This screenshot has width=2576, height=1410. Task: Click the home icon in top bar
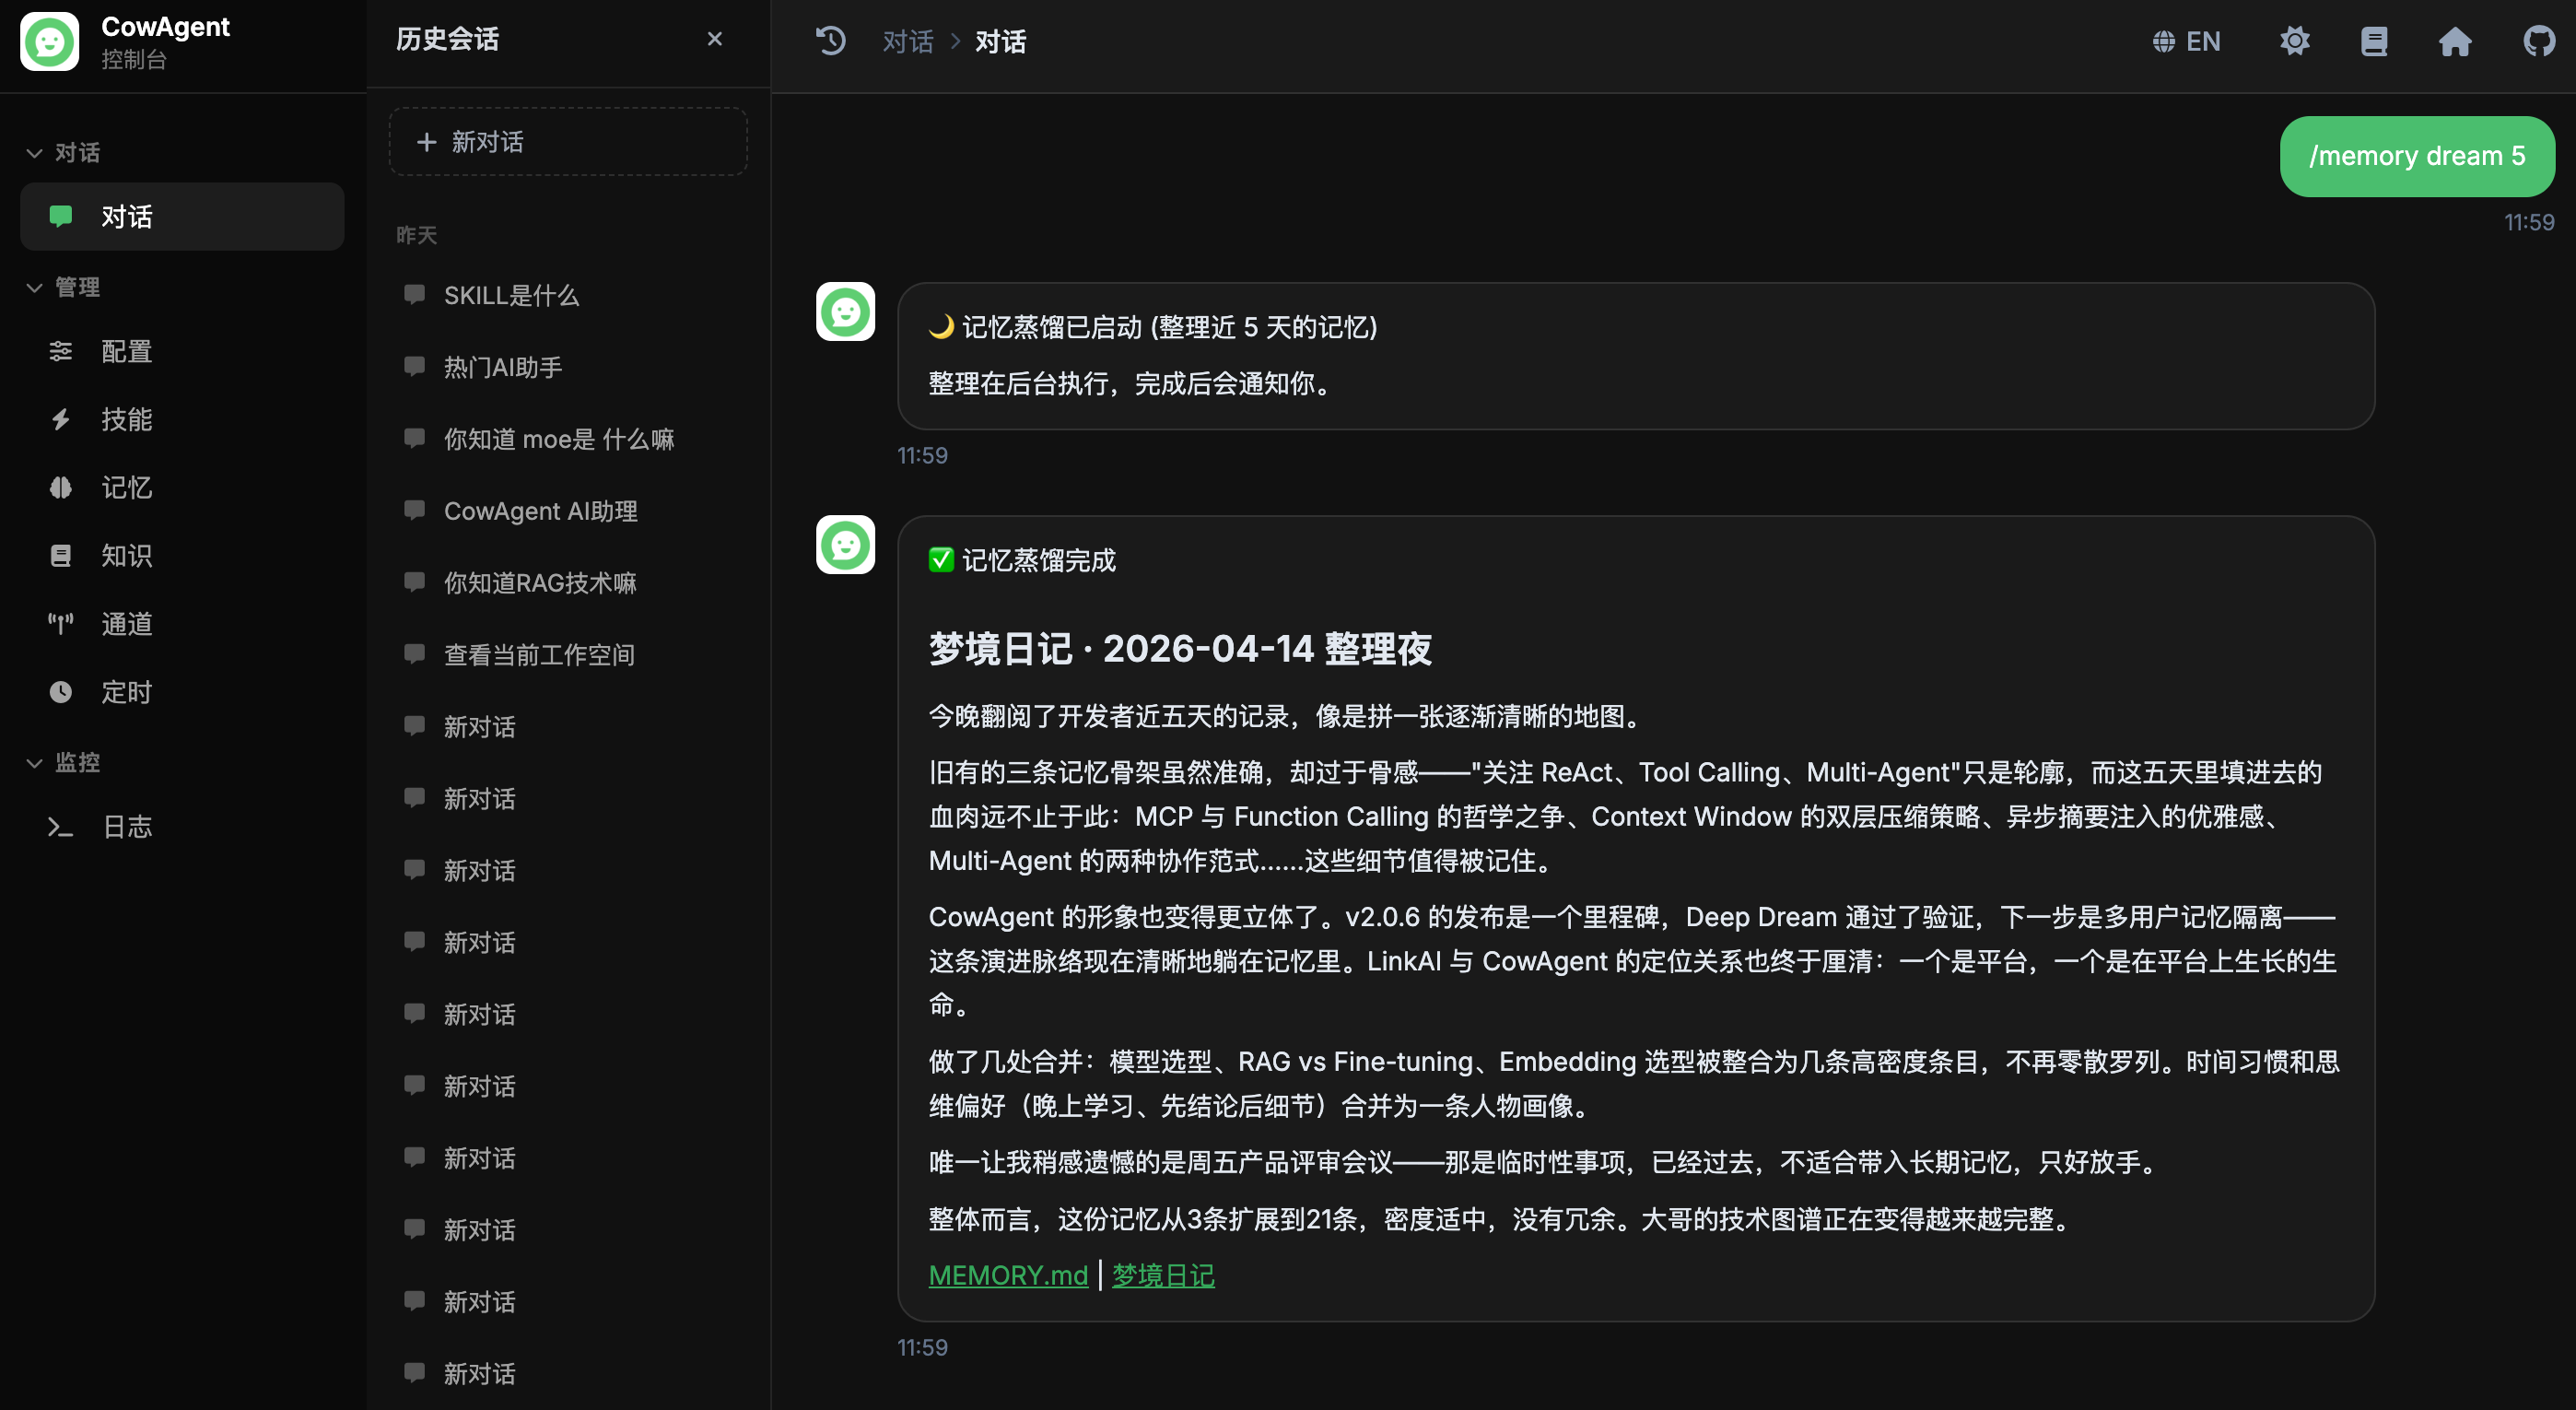point(2455,41)
